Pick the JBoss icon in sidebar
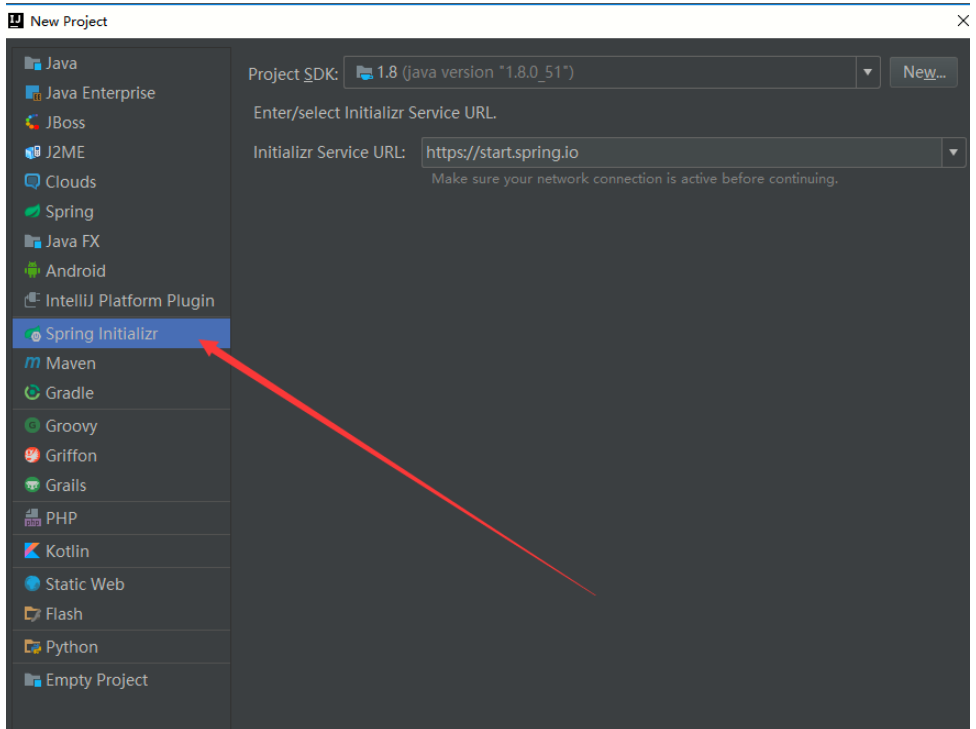 point(32,122)
